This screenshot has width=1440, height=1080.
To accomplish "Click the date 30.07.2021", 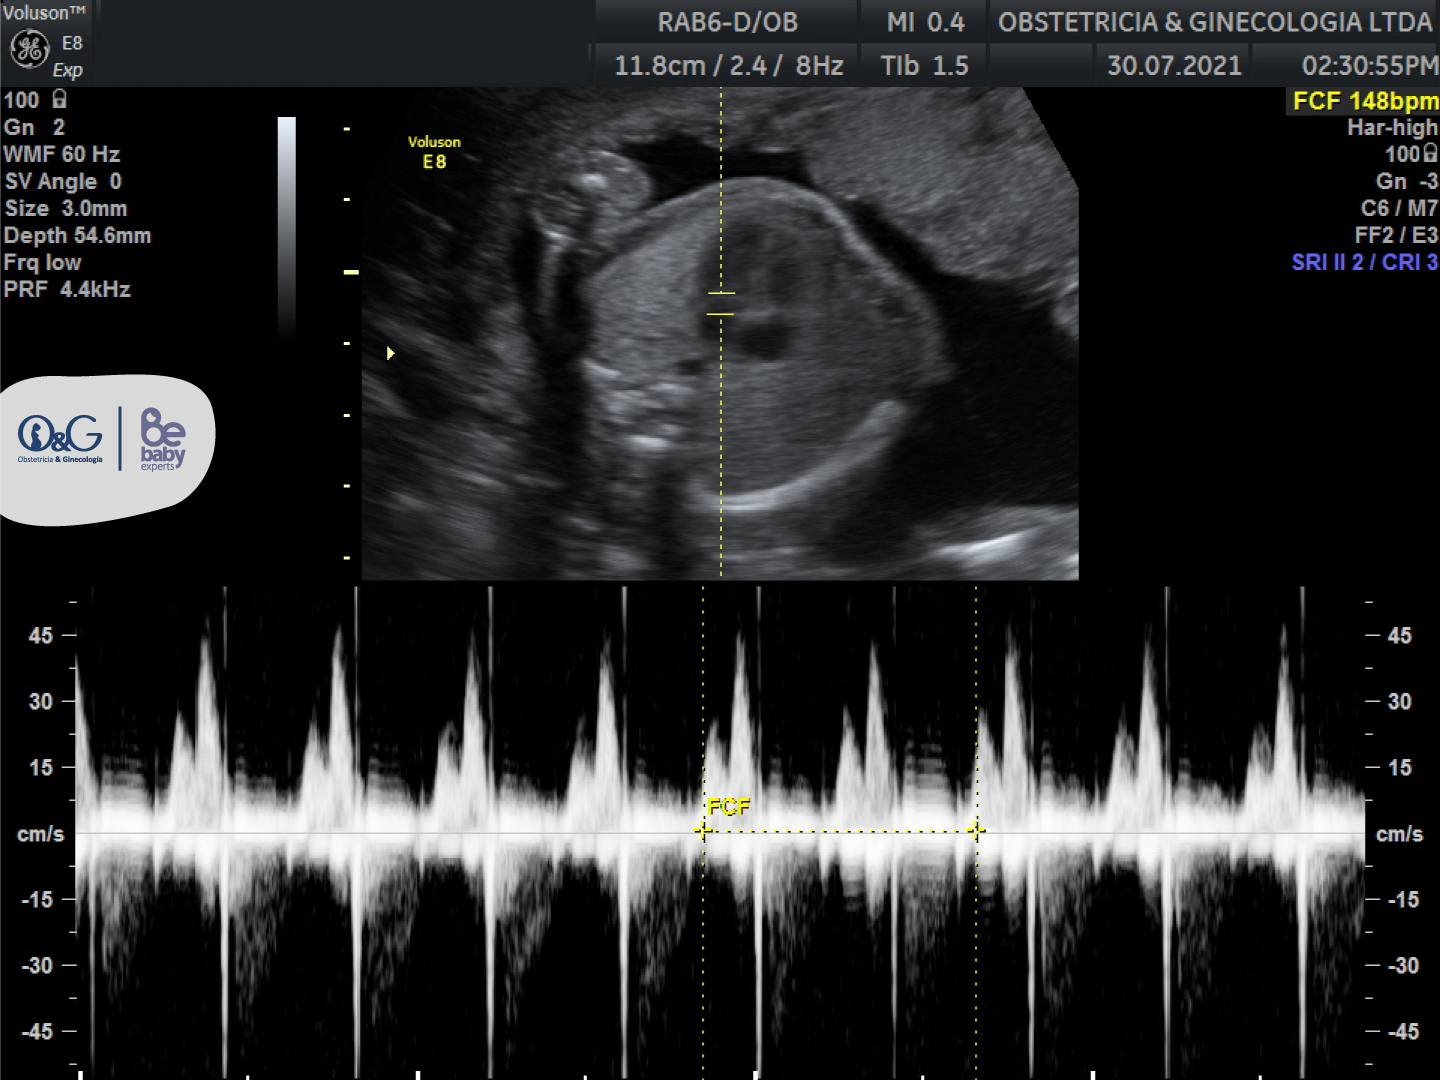I will click(1174, 66).
